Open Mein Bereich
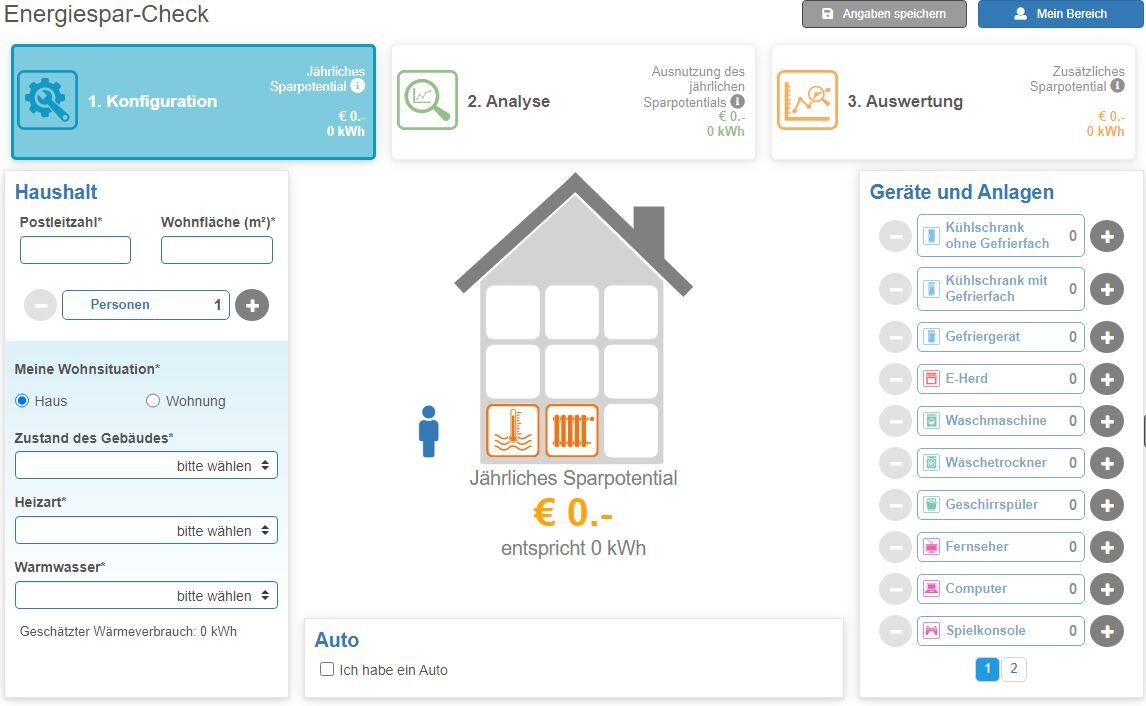This screenshot has height=706, width=1146. click(x=1060, y=14)
